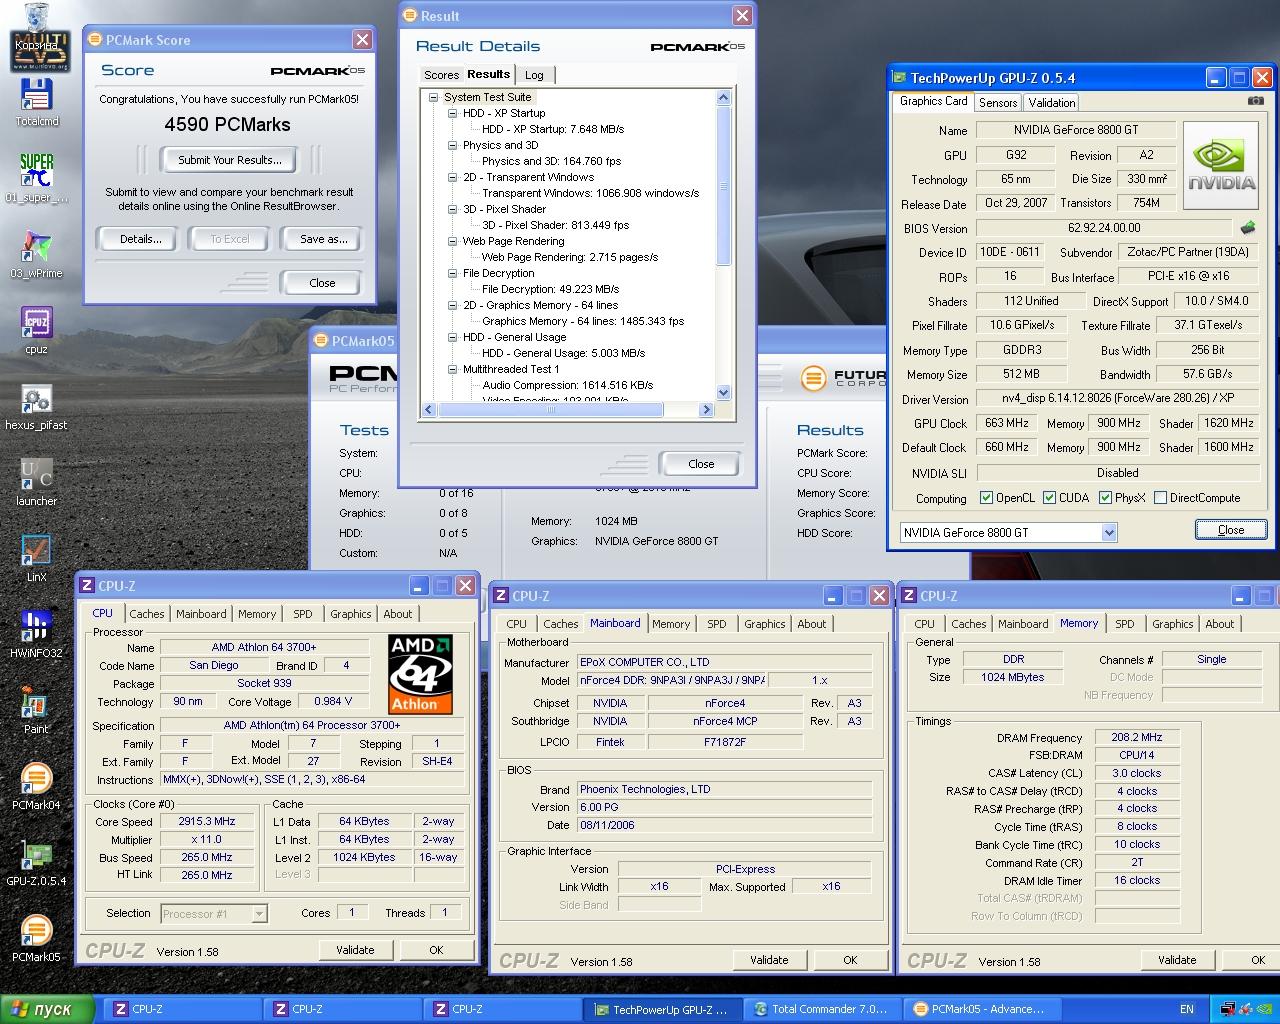Viewport: 1280px width, 1024px height.
Task: Click Close in the GPU-Z window
Action: click(x=1231, y=530)
